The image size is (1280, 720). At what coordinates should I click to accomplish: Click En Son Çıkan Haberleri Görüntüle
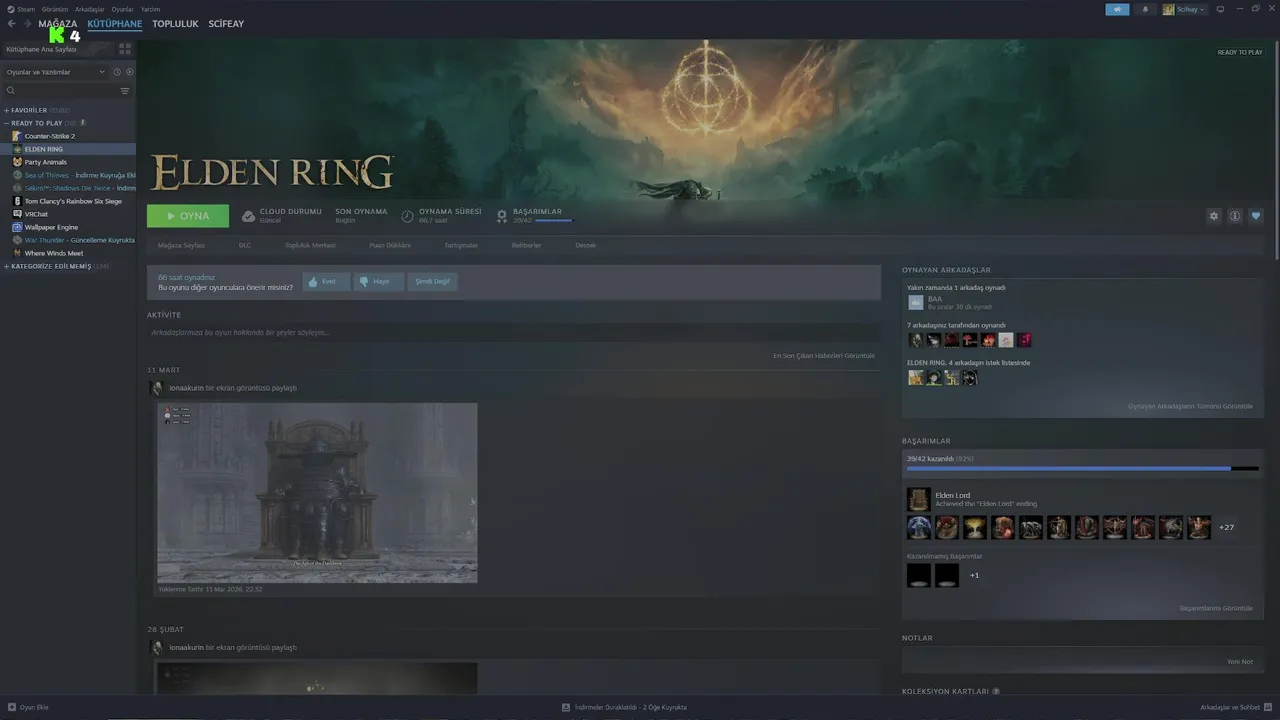tap(824, 355)
